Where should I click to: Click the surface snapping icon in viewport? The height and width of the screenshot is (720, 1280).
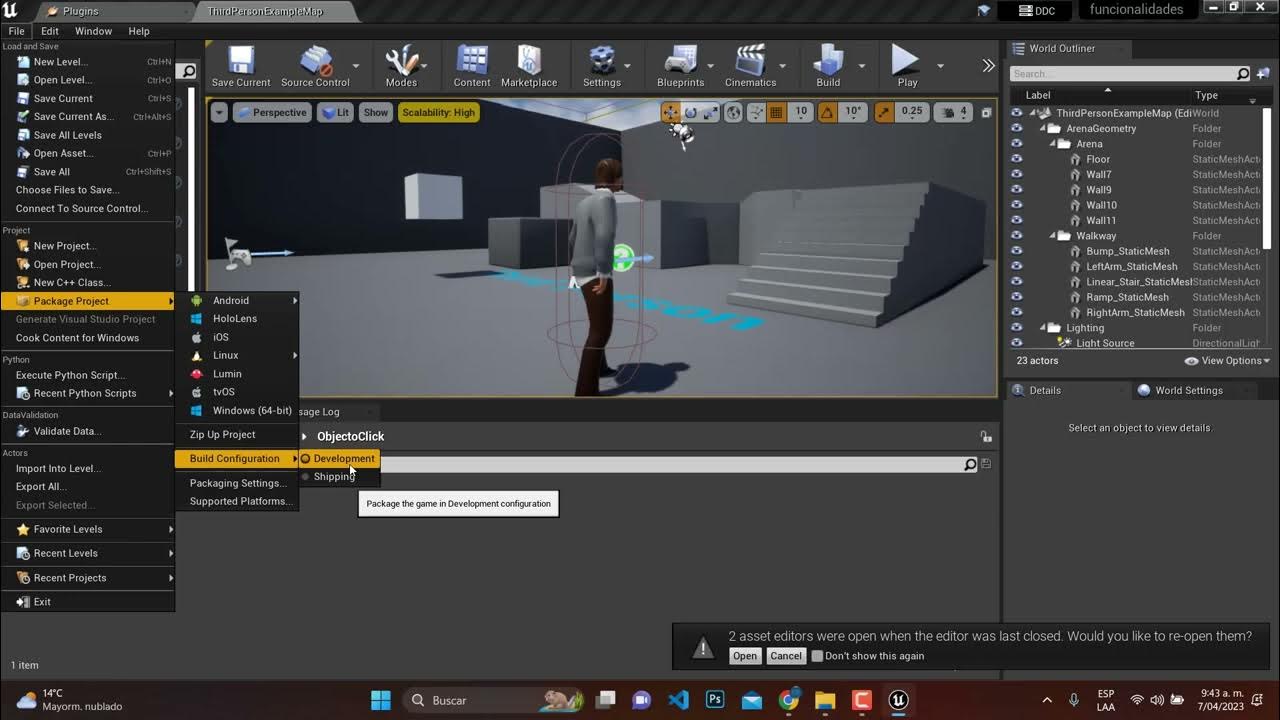756,113
